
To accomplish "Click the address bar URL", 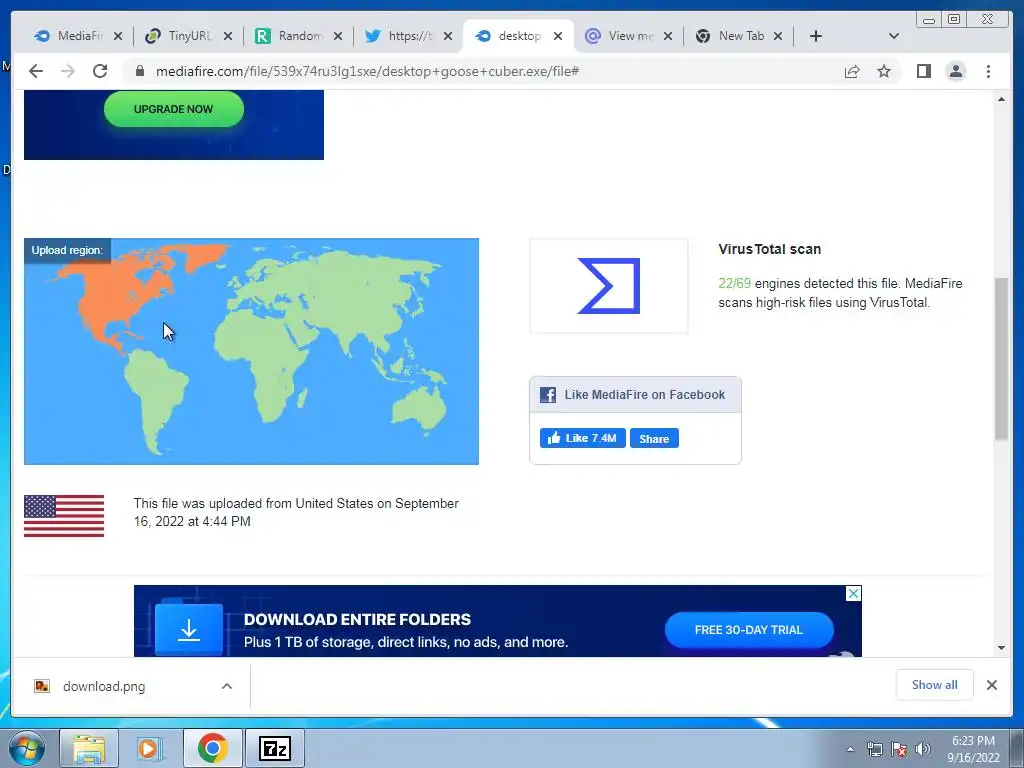I will (x=367, y=71).
